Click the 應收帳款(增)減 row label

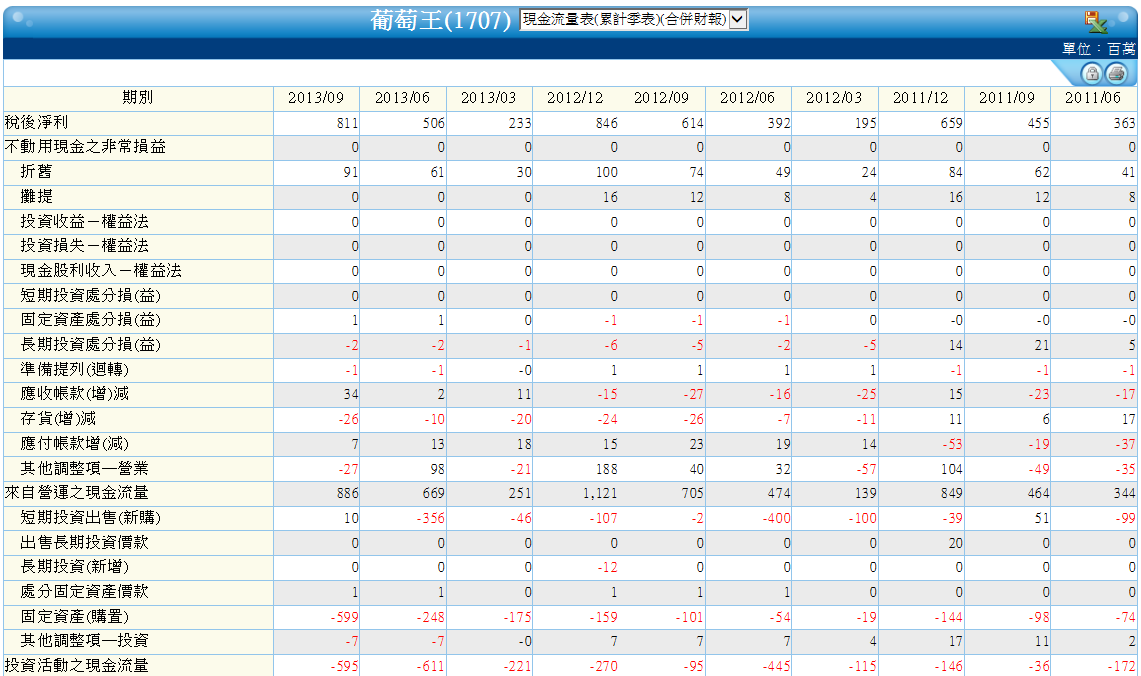point(75,394)
